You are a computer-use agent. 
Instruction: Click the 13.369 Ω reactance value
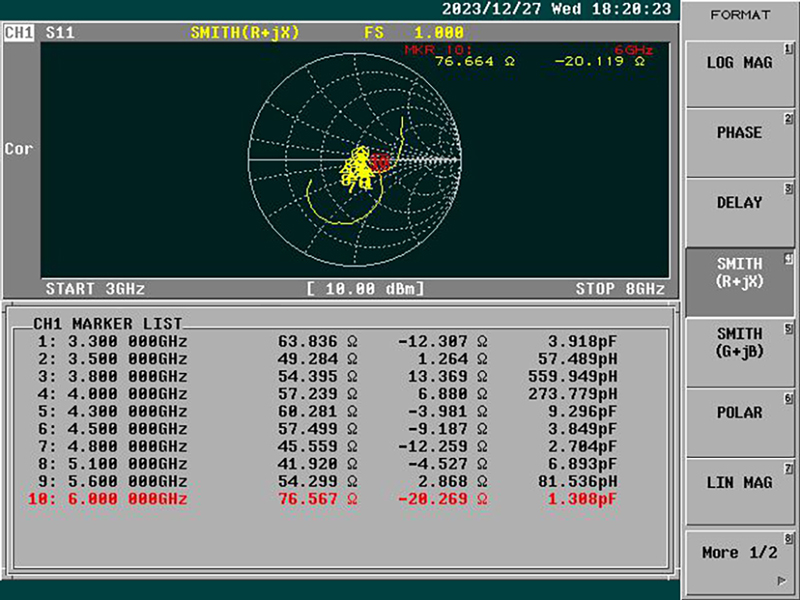447,377
